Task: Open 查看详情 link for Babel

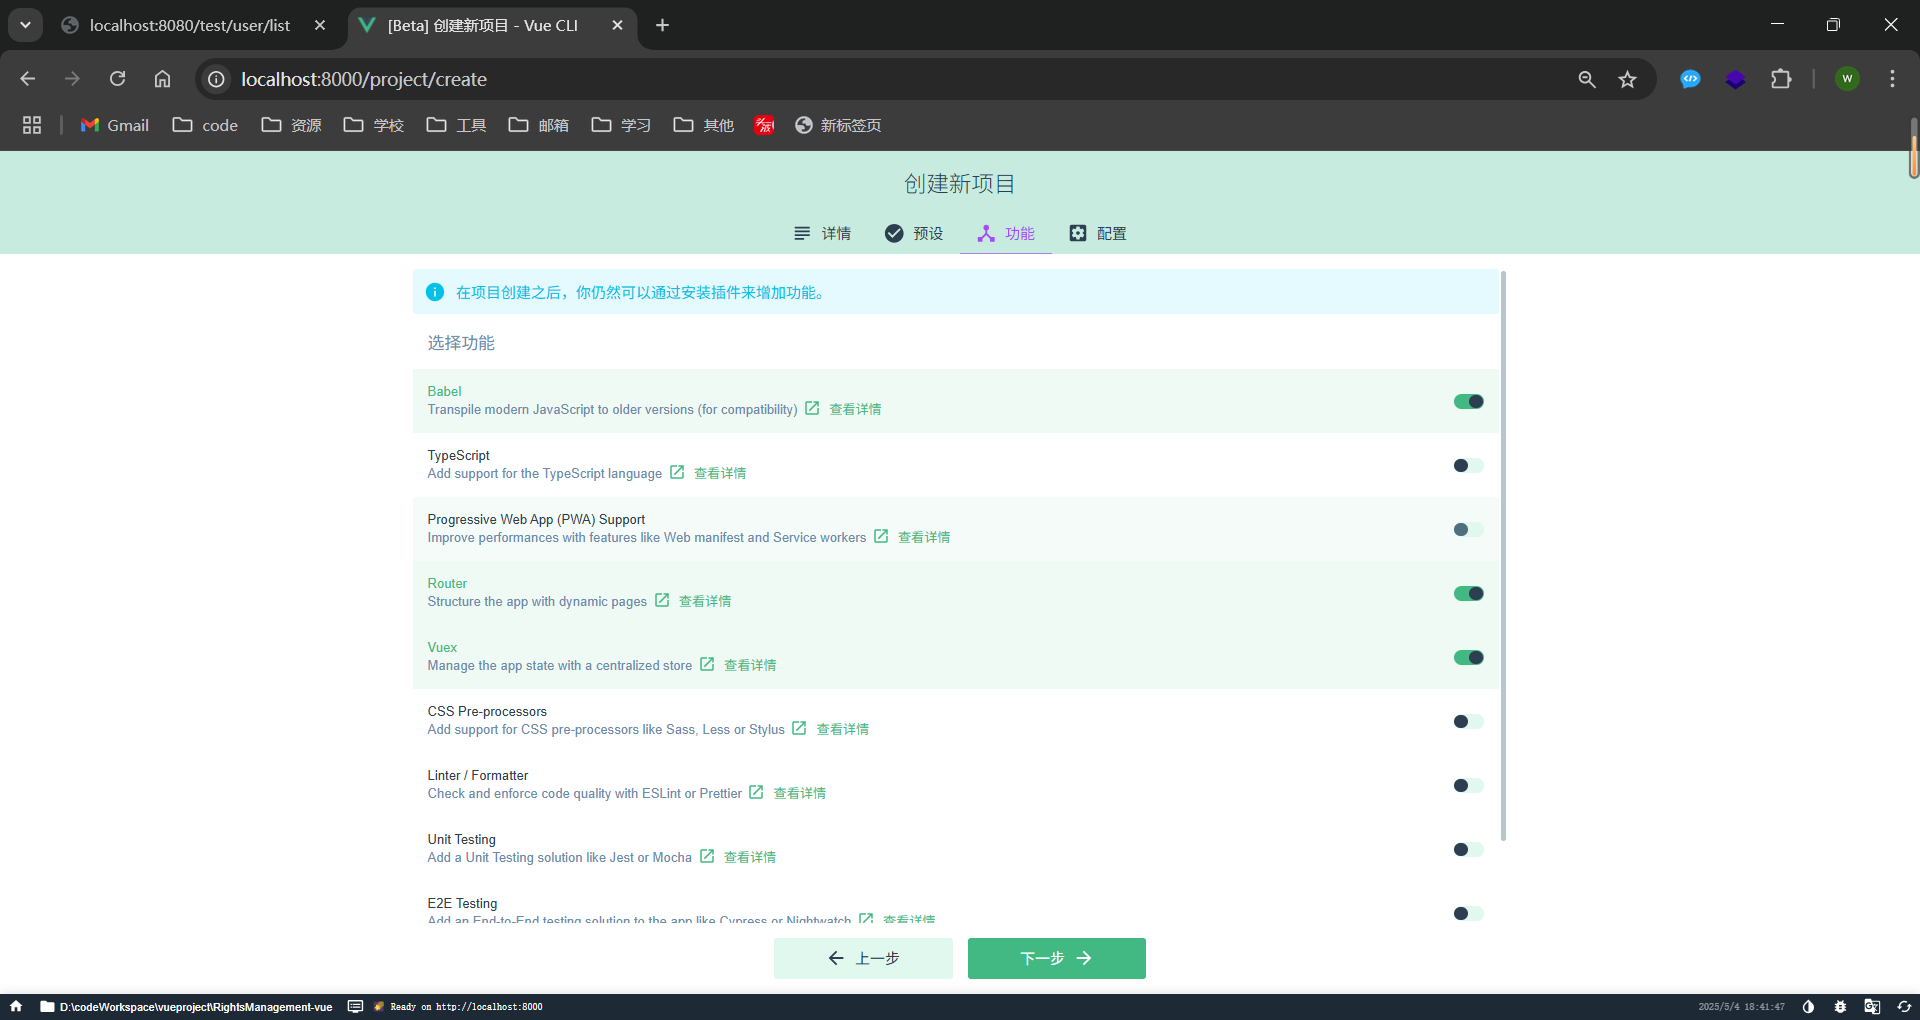Action: pyautogui.click(x=855, y=409)
